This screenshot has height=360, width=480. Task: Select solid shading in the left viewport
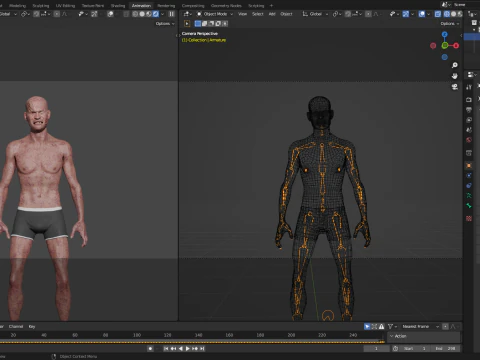tap(142, 14)
